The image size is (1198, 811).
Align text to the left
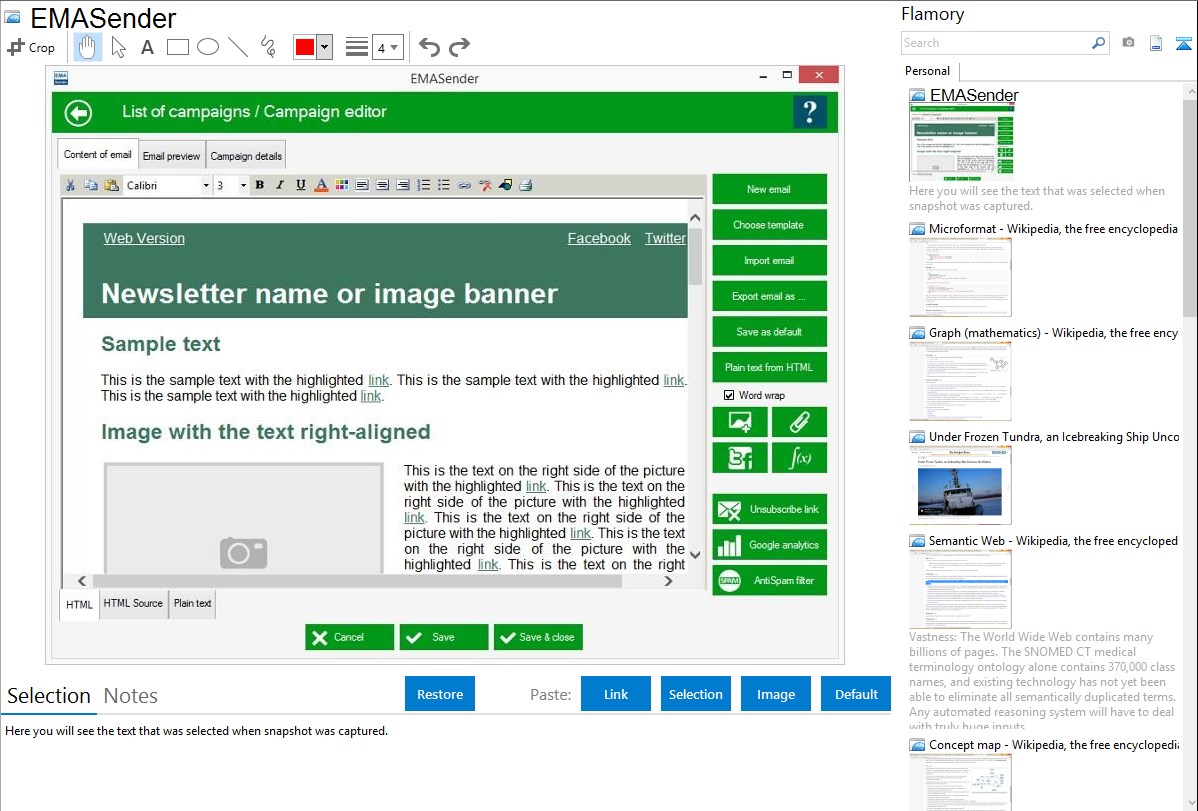pos(362,185)
